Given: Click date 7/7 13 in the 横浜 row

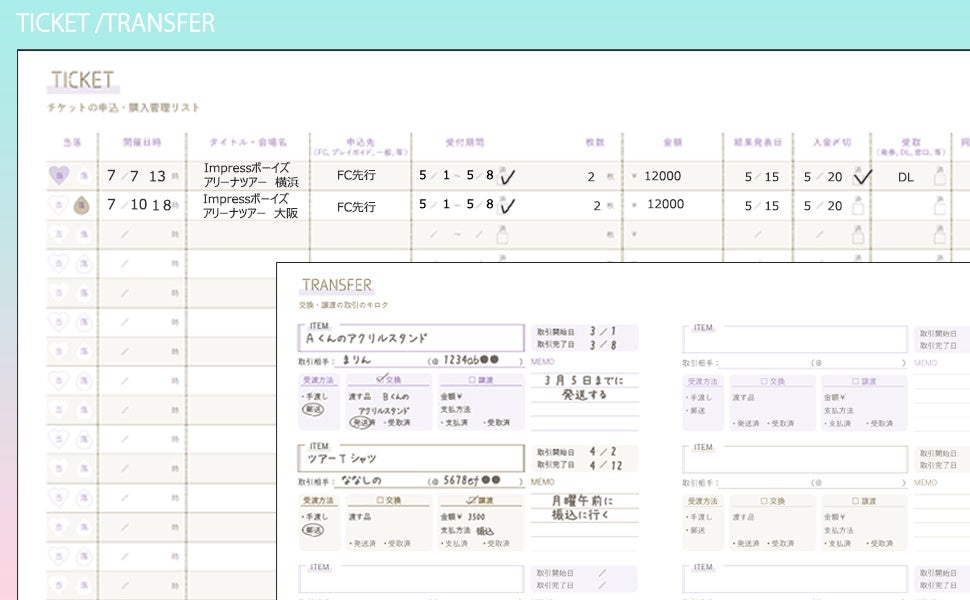Looking at the screenshot, I should (x=136, y=176).
